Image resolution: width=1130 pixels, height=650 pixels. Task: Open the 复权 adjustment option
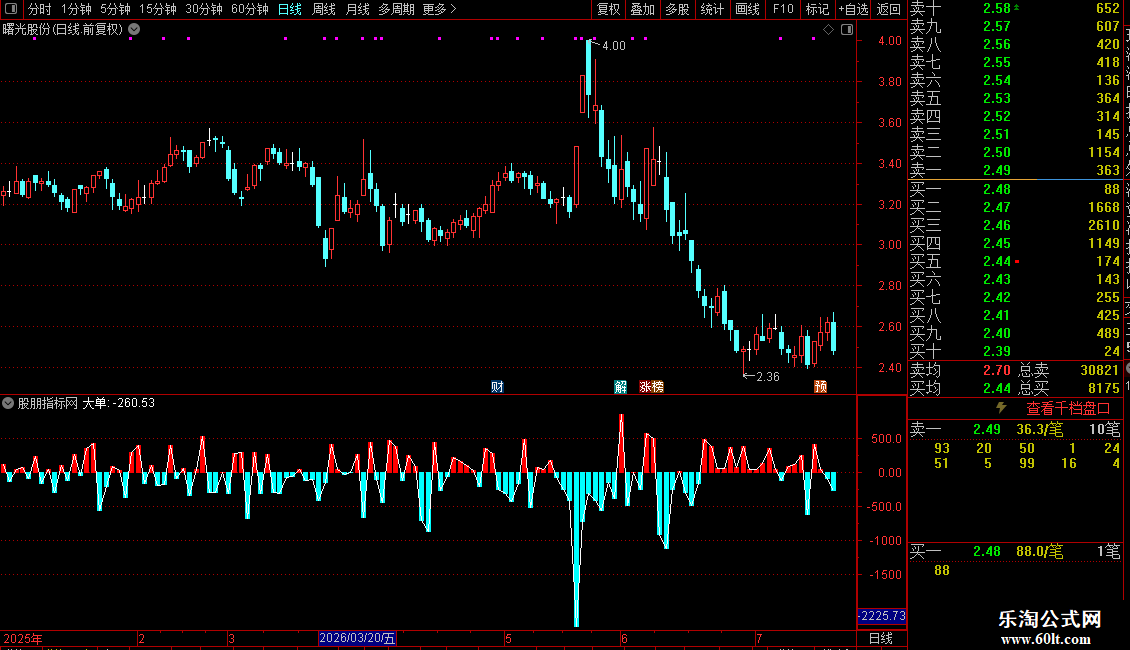tap(608, 9)
